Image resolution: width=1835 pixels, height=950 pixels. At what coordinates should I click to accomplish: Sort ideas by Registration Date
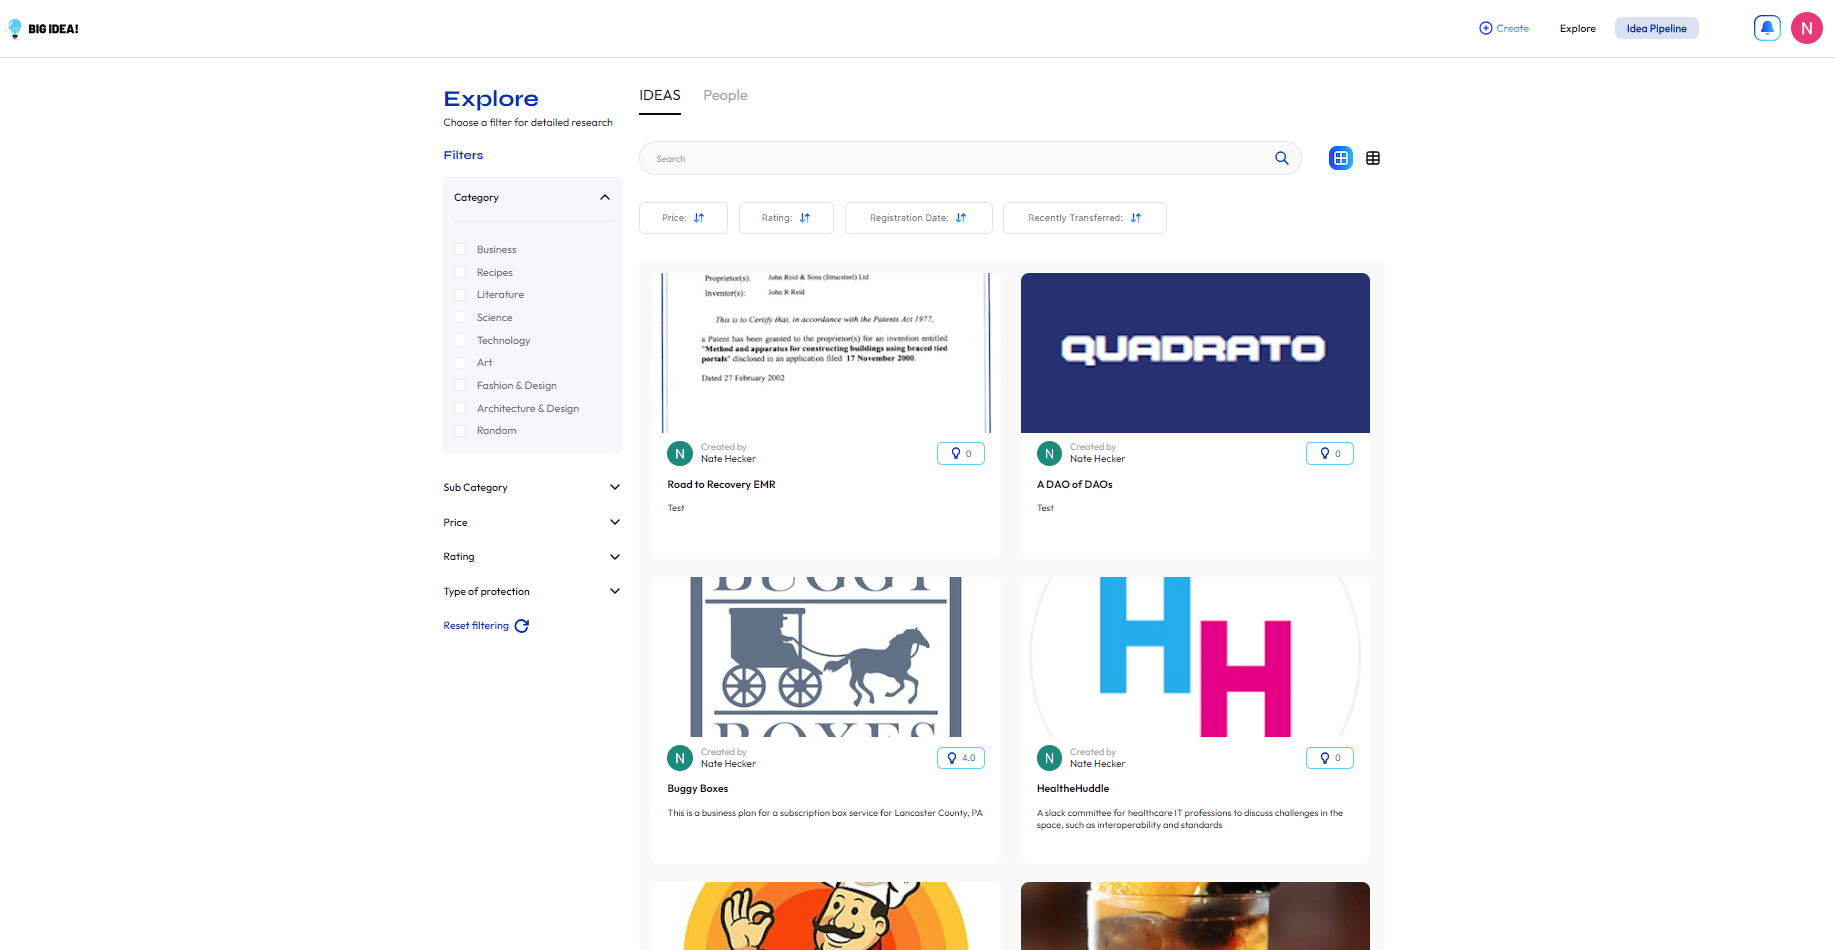918,218
